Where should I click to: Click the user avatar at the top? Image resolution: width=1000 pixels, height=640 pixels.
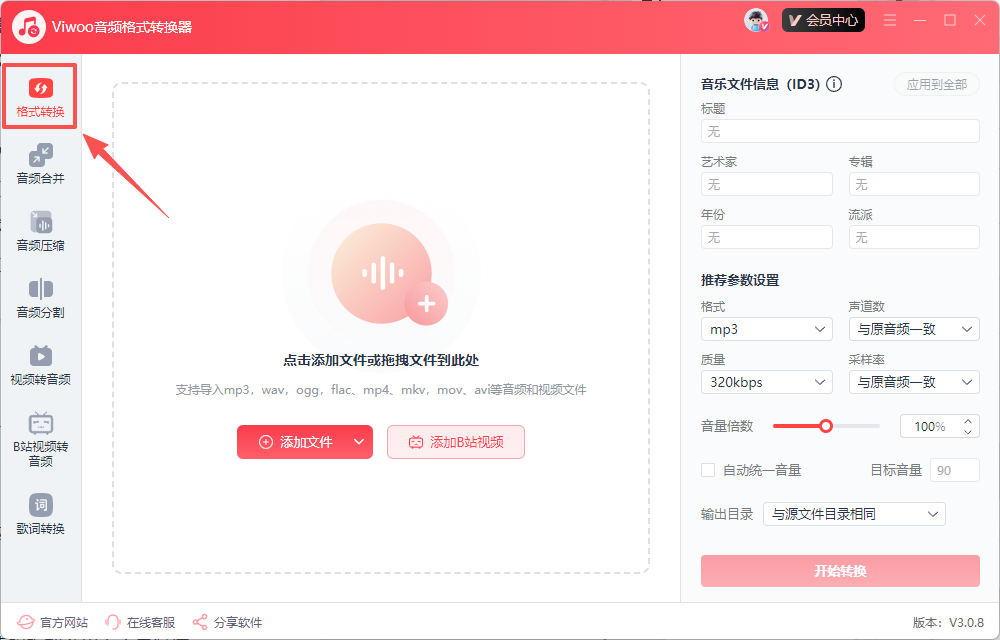pyautogui.click(x=755, y=19)
